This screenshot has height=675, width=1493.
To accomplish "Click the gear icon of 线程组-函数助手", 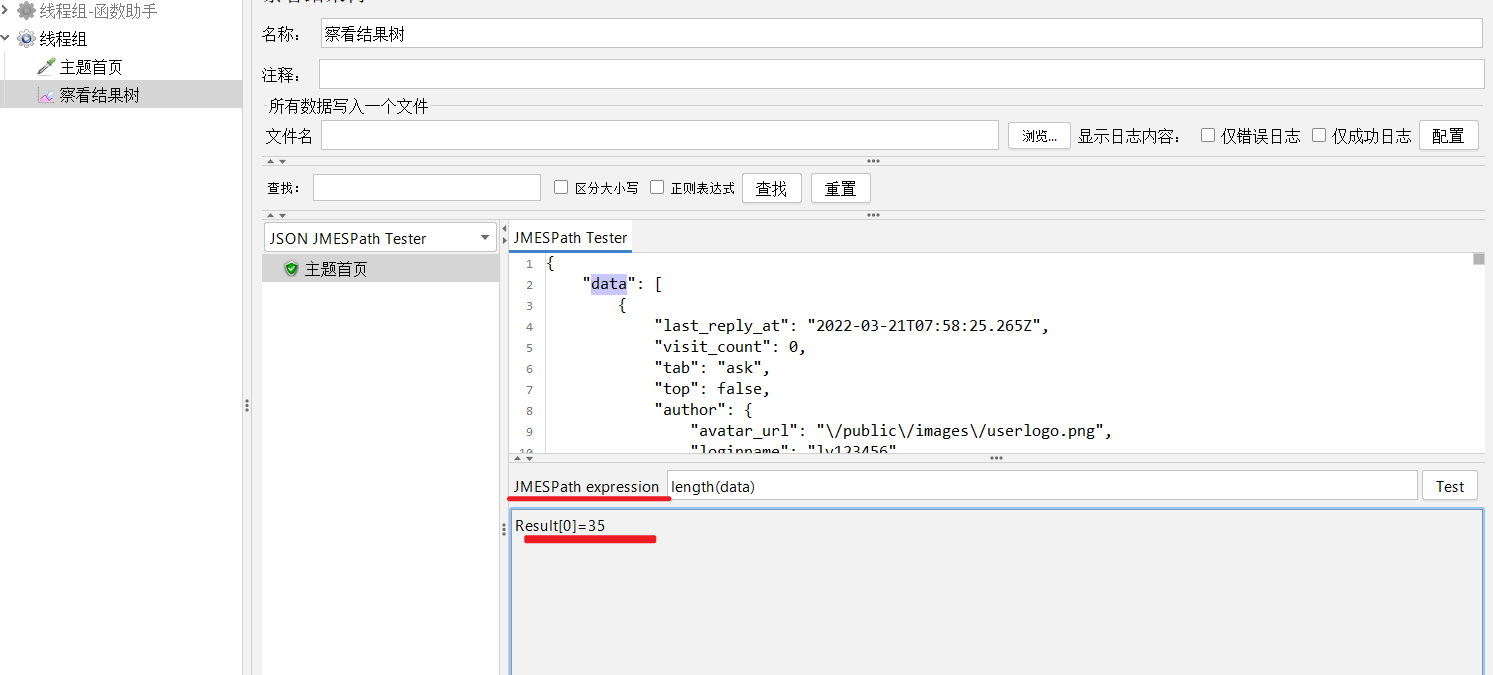I will [26, 11].
